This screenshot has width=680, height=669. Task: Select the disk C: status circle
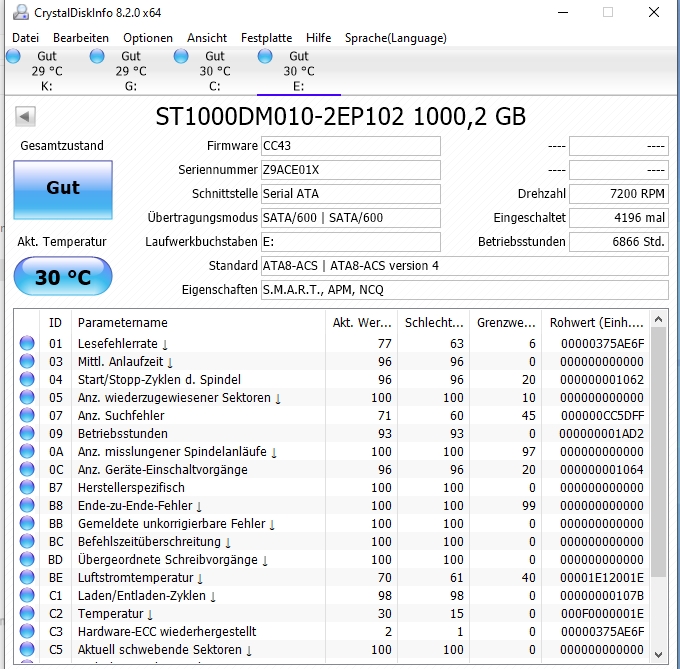click(181, 56)
